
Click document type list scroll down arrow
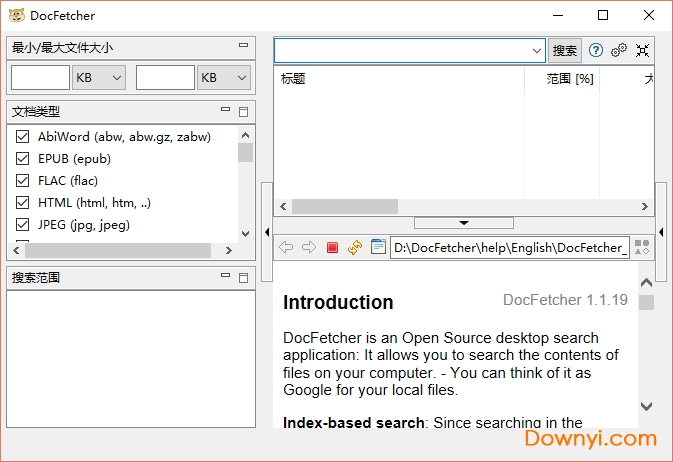[246, 234]
